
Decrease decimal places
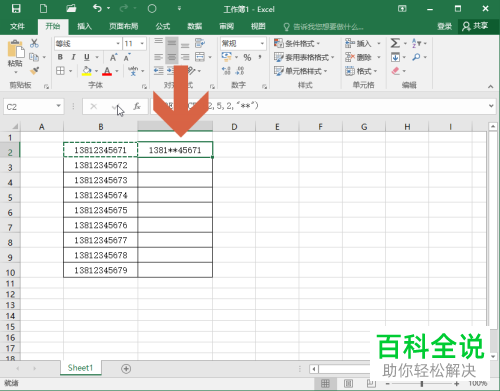(x=240, y=71)
